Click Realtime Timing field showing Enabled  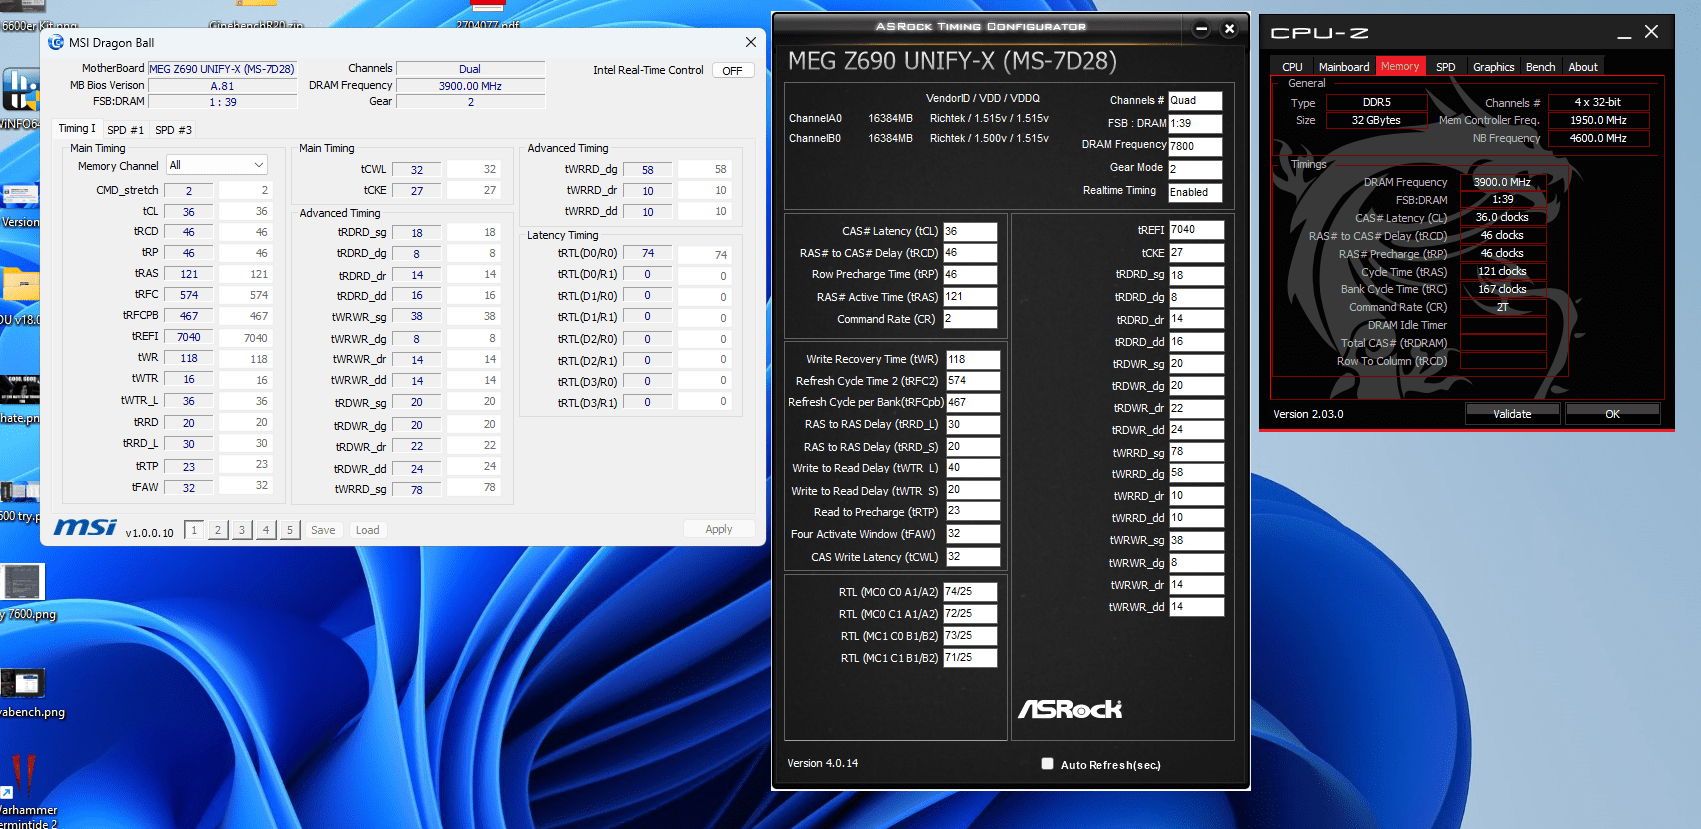pyautogui.click(x=1195, y=192)
